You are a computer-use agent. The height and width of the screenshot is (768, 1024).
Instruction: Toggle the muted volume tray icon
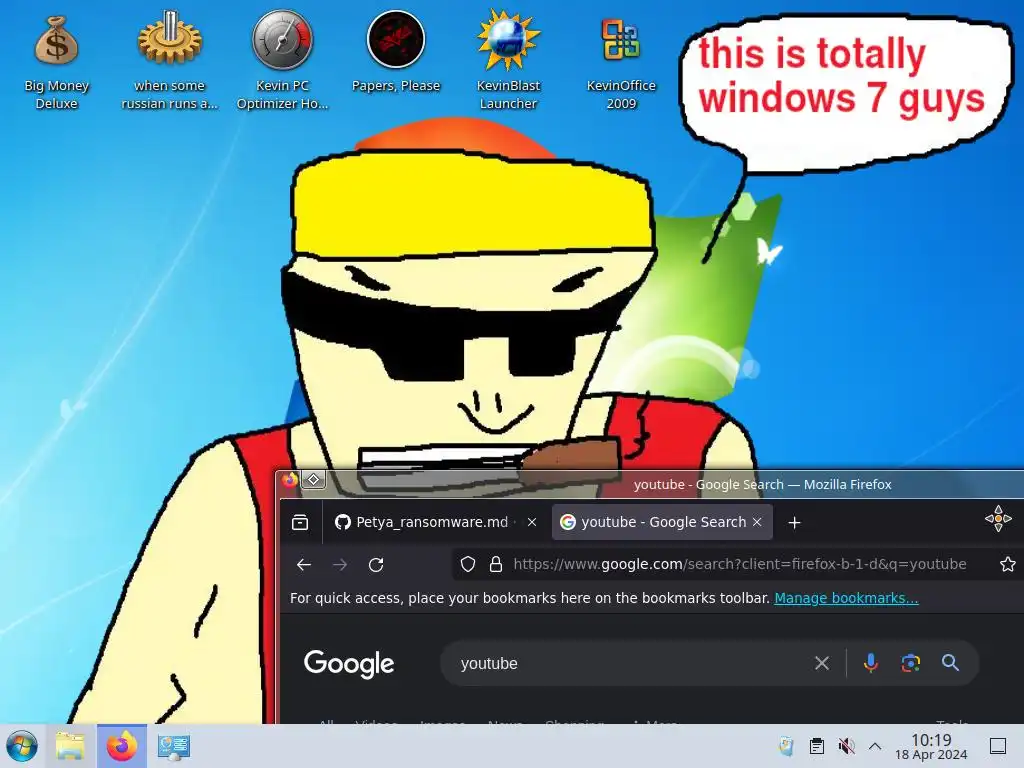click(846, 746)
